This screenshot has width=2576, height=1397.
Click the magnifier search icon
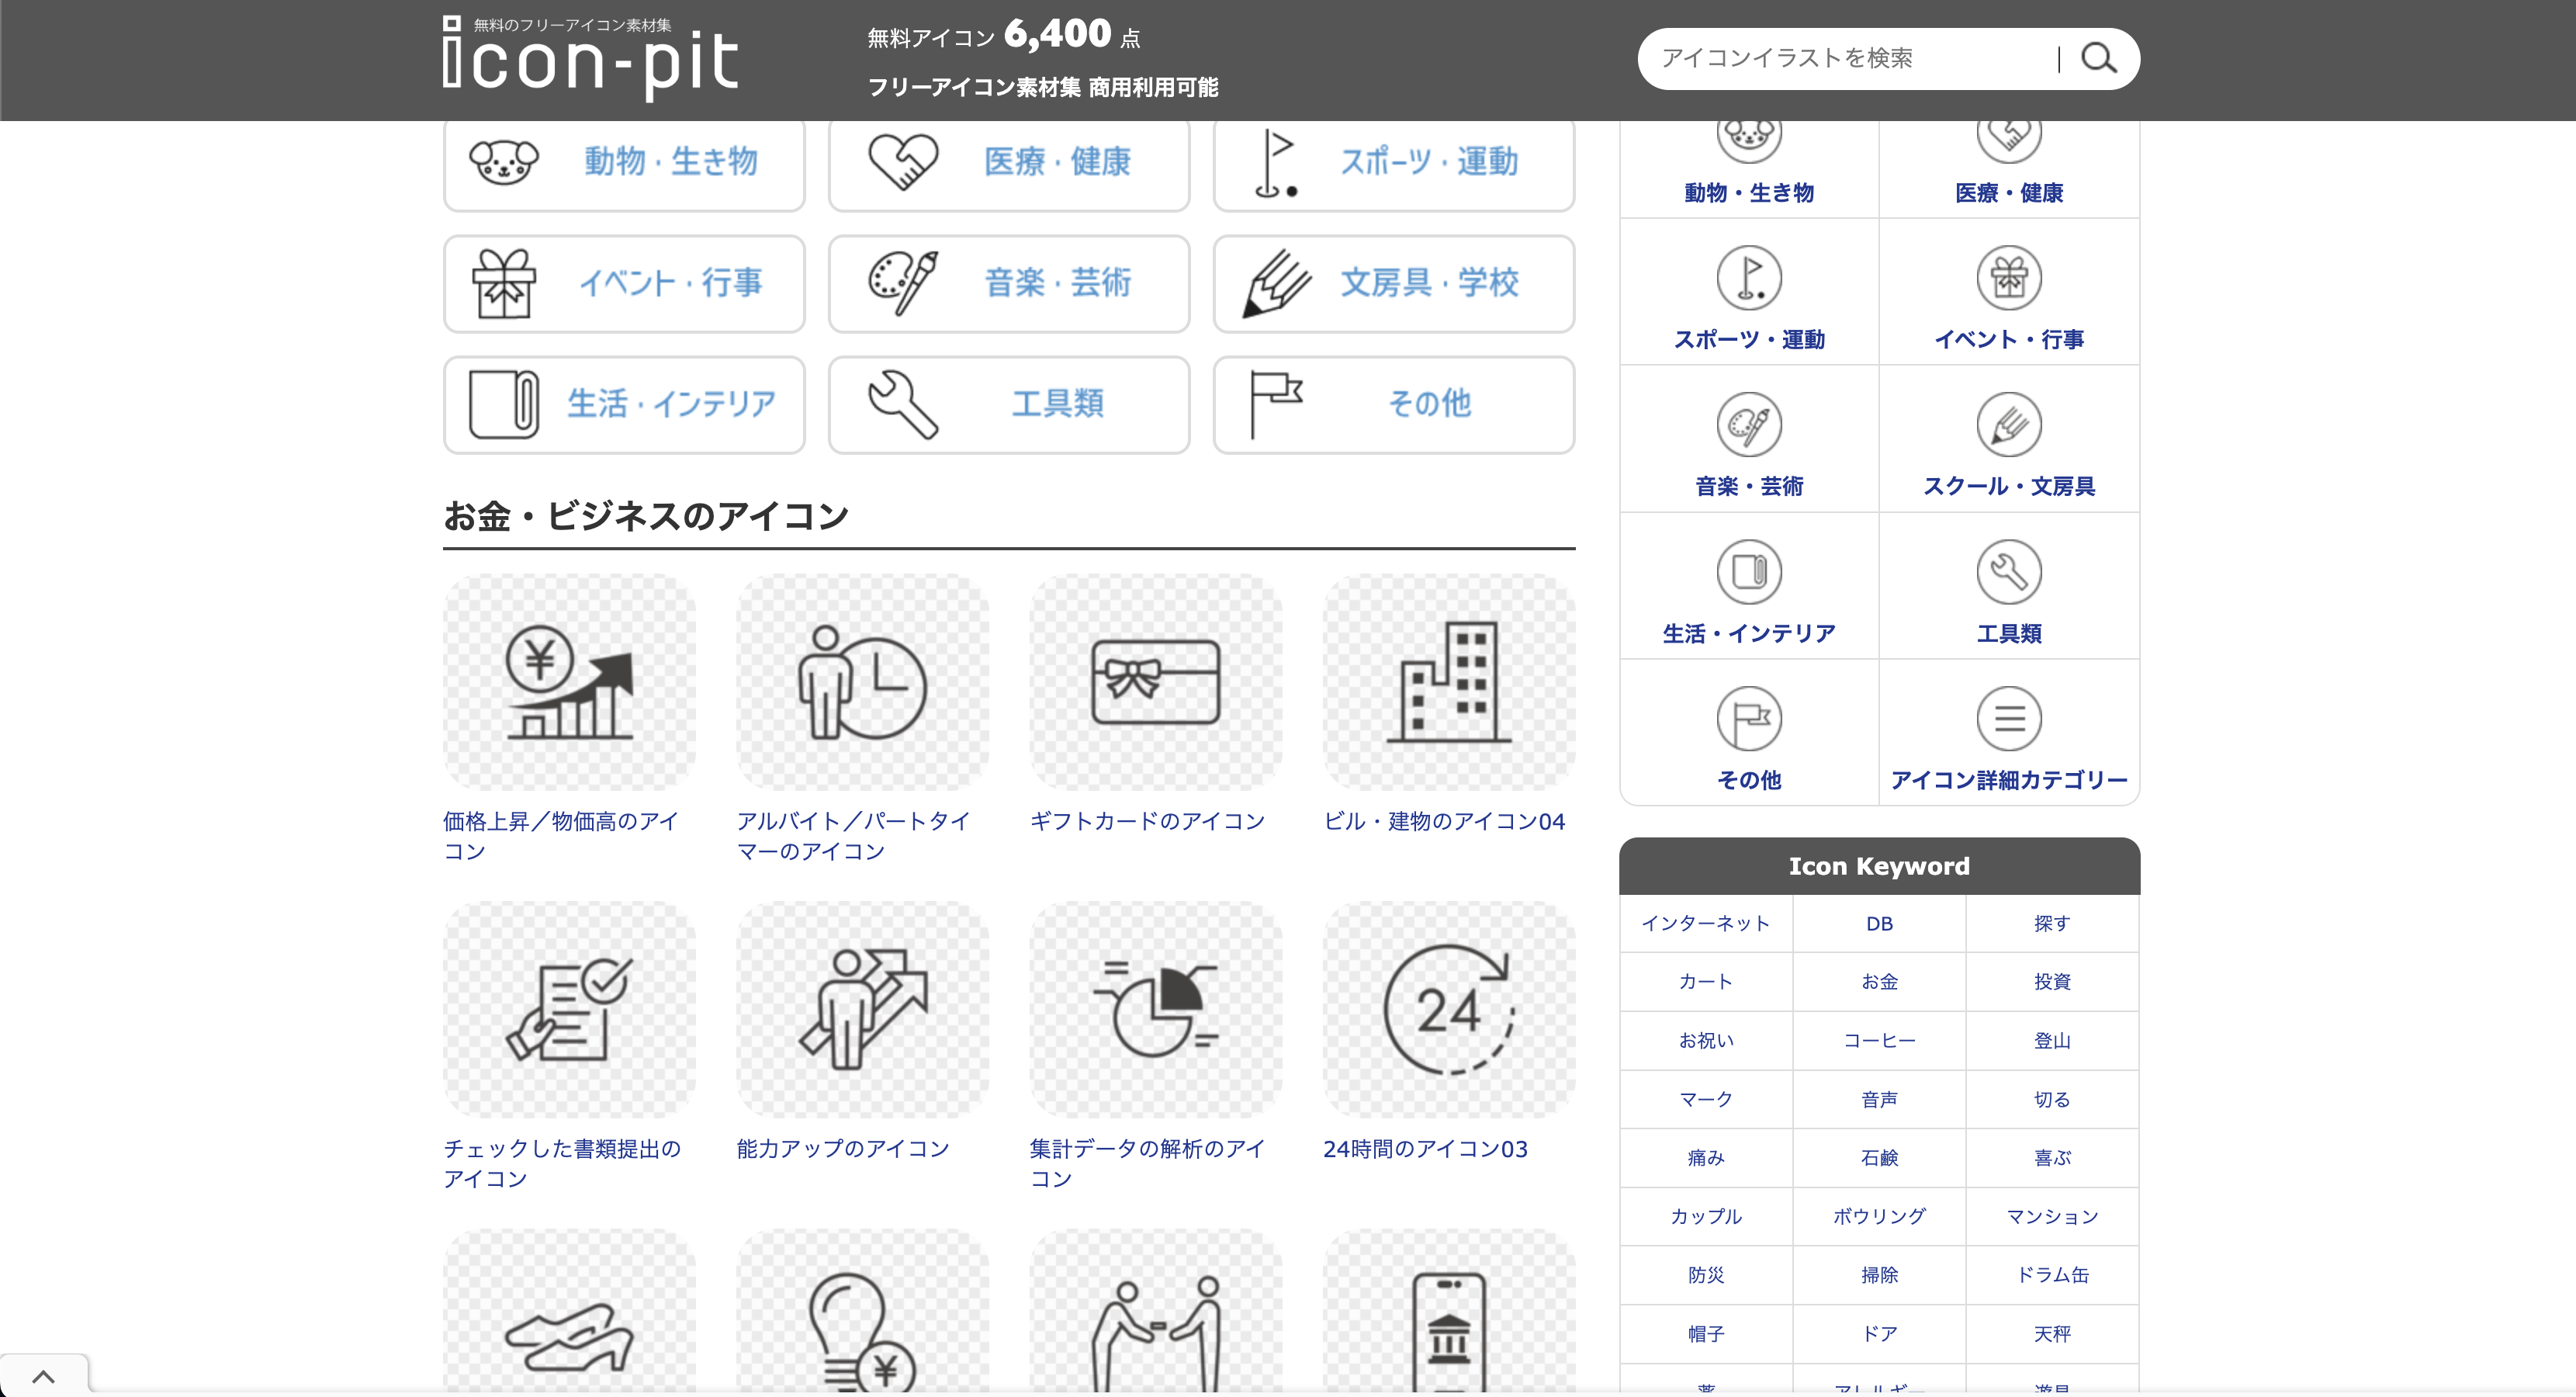point(2098,58)
